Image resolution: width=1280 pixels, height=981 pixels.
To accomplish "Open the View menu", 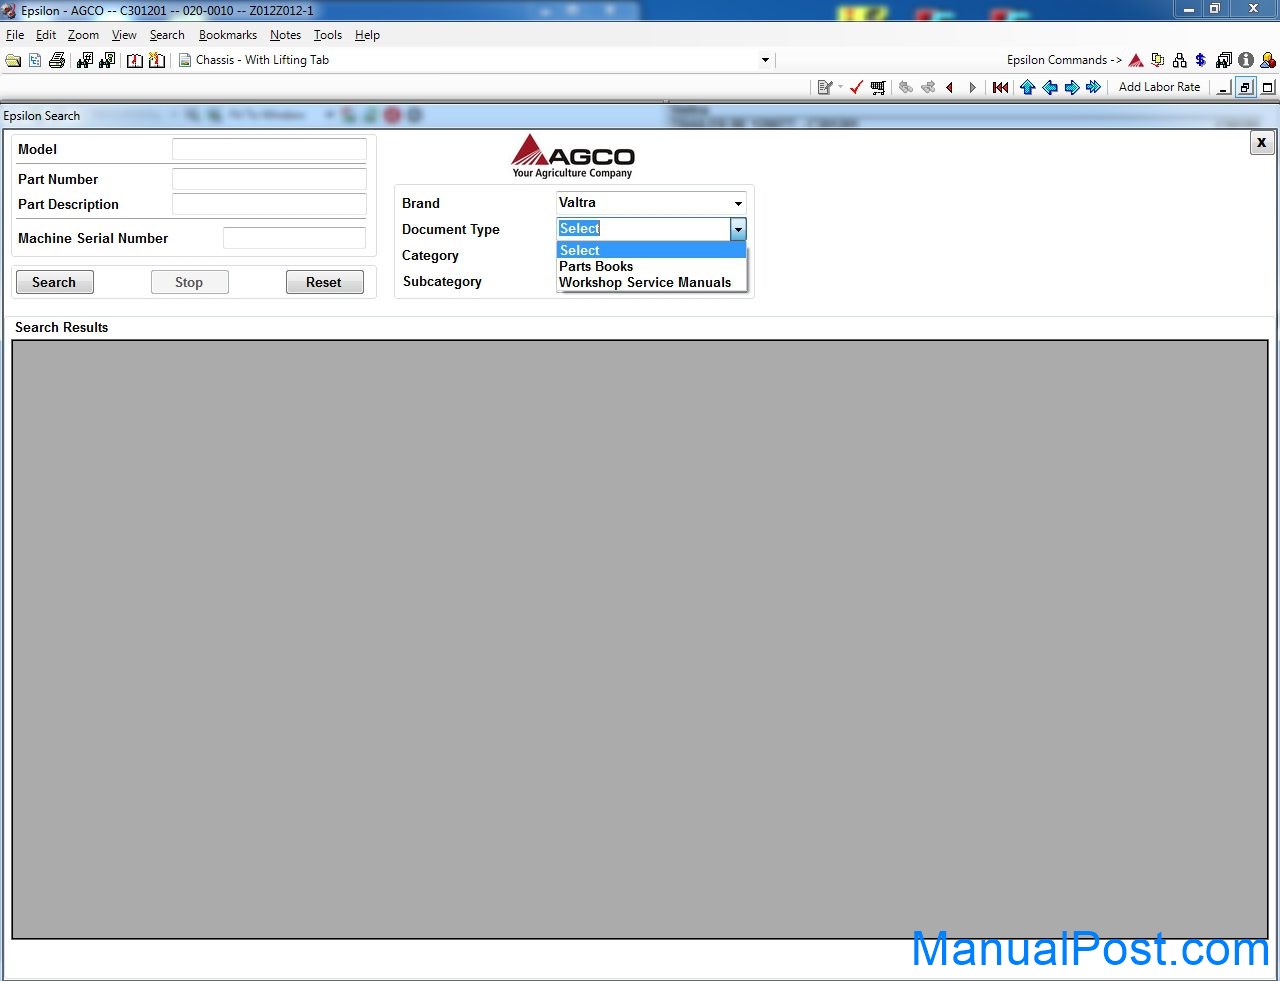I will tap(124, 35).
